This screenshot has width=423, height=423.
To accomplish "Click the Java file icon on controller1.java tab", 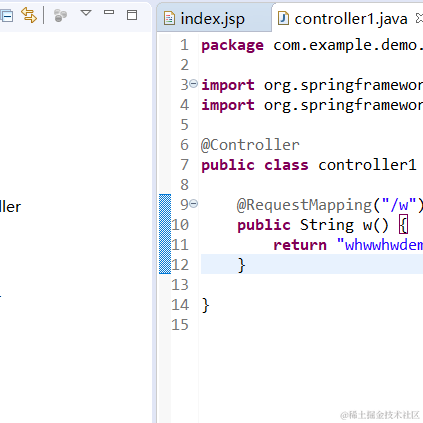I will tap(283, 19).
